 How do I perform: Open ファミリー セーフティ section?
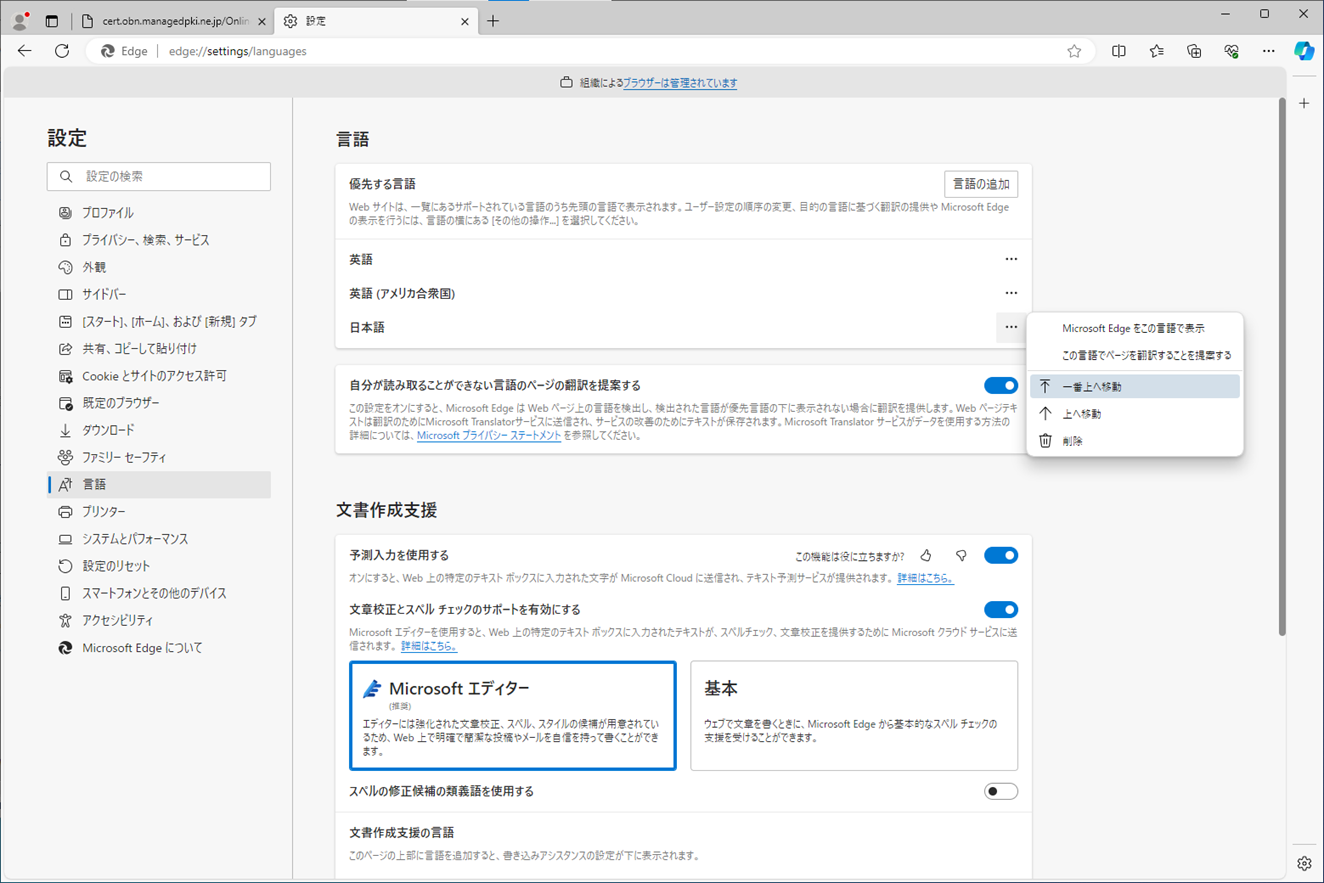[159, 457]
